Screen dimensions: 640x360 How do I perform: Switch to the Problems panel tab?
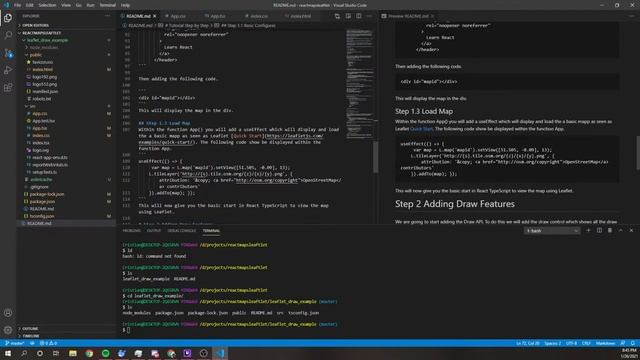click(131, 231)
